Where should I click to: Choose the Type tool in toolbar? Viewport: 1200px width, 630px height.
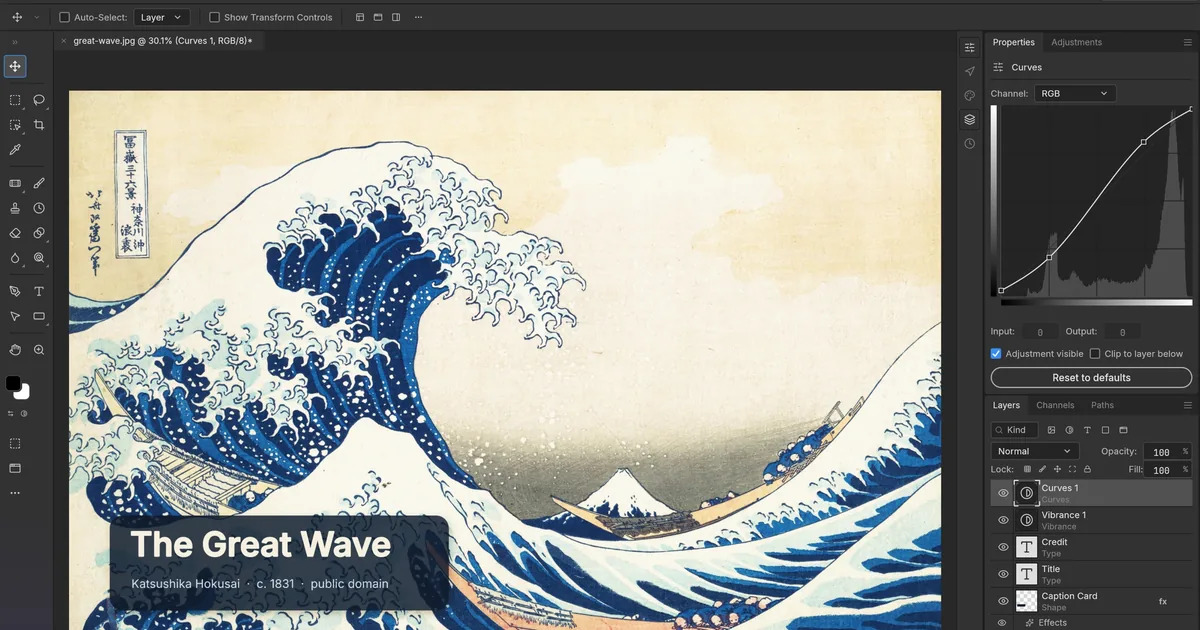tap(39, 291)
